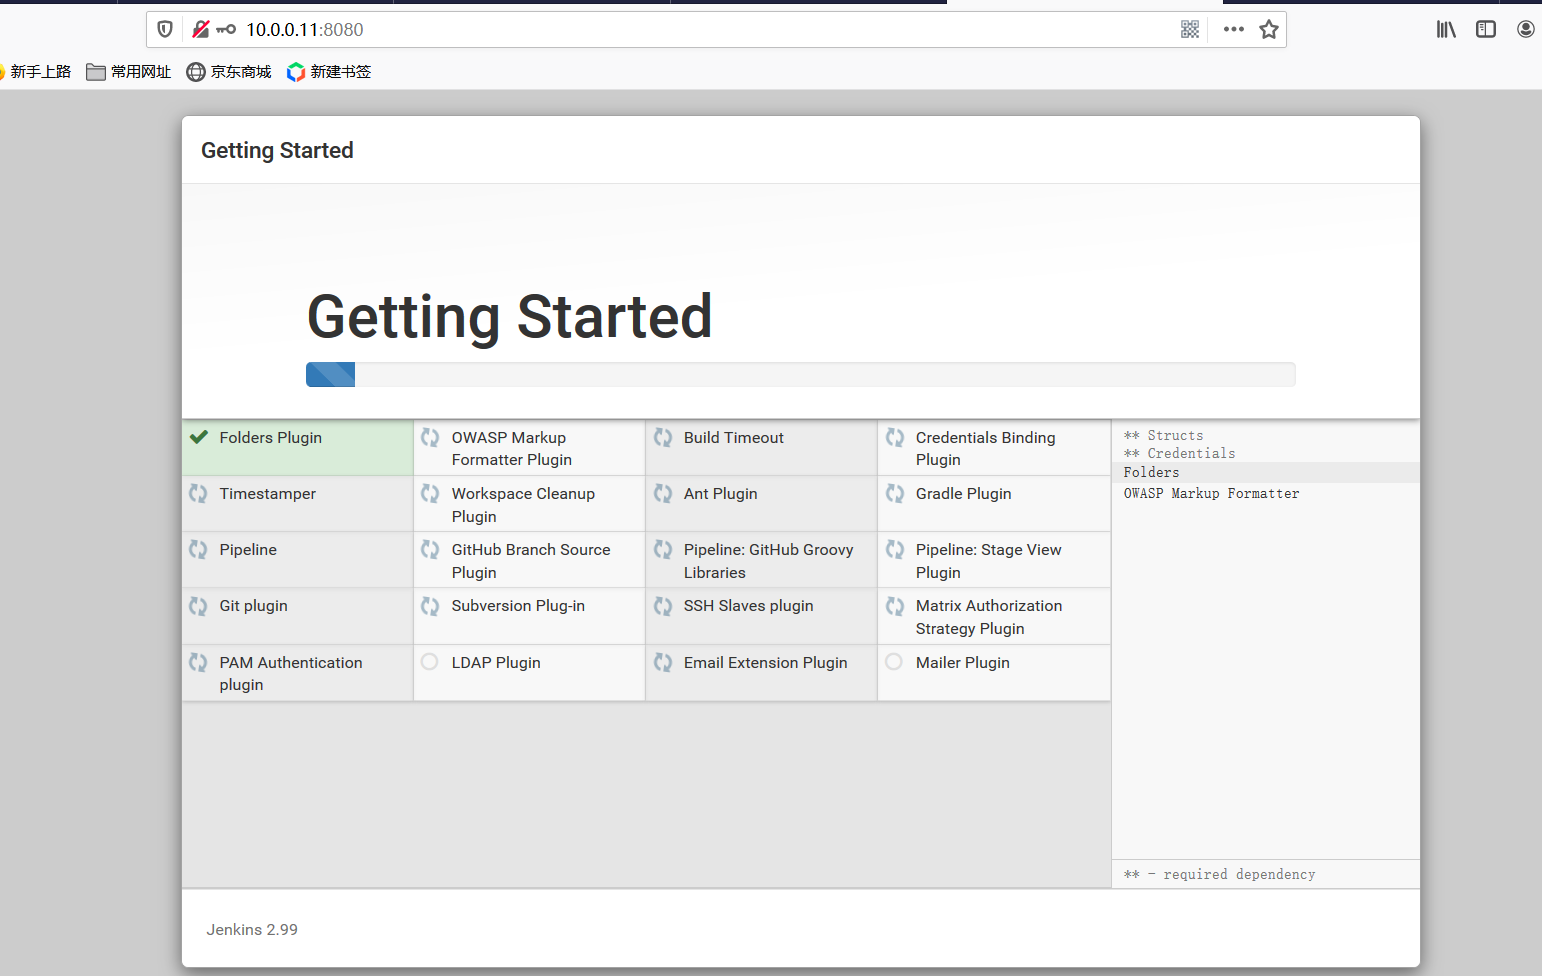Screen dimensions: 1542x976
Task: Click the large 'Getting Started' heading
Action: click(x=510, y=317)
